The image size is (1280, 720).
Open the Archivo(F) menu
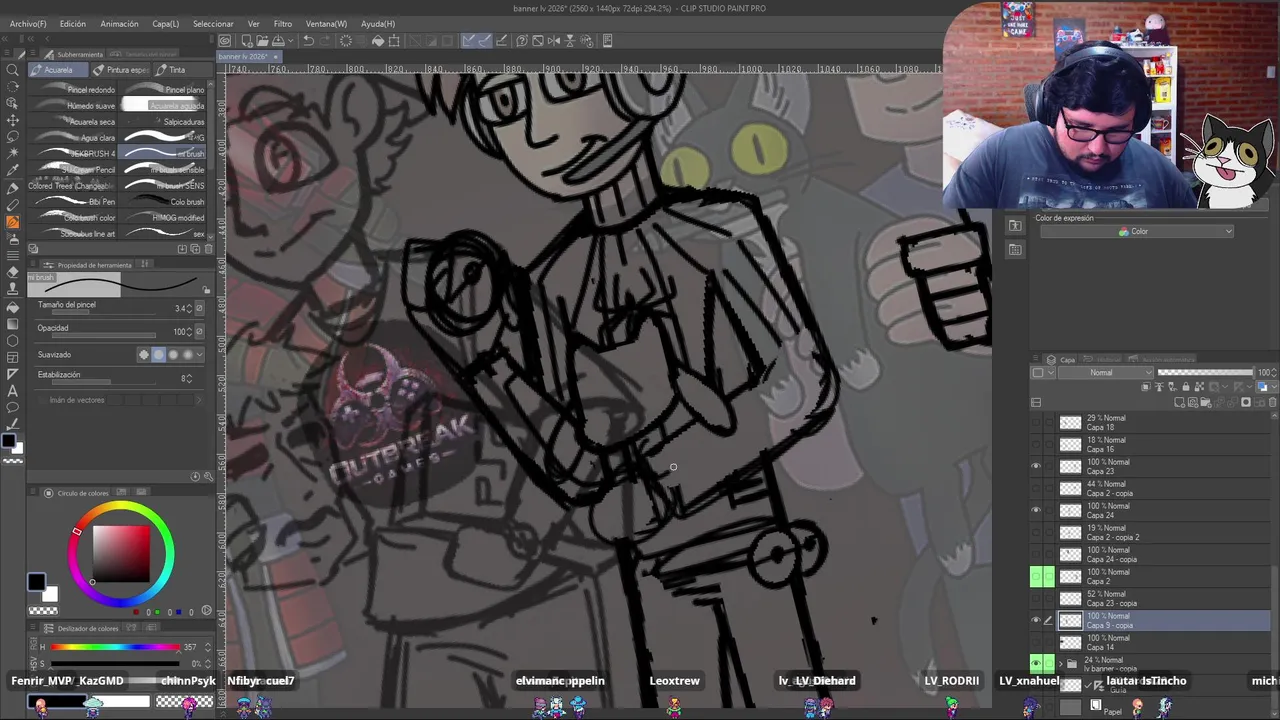(28, 23)
